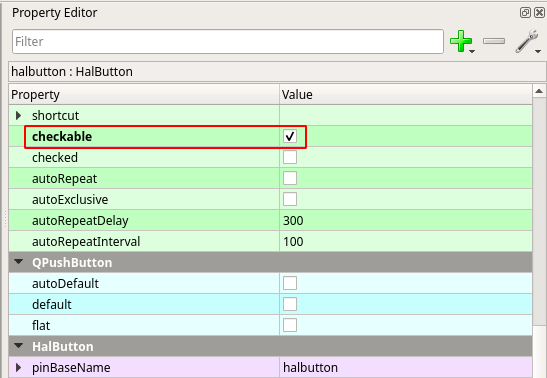
Task: Click the minus remove dynamic property icon
Action: coord(494,41)
